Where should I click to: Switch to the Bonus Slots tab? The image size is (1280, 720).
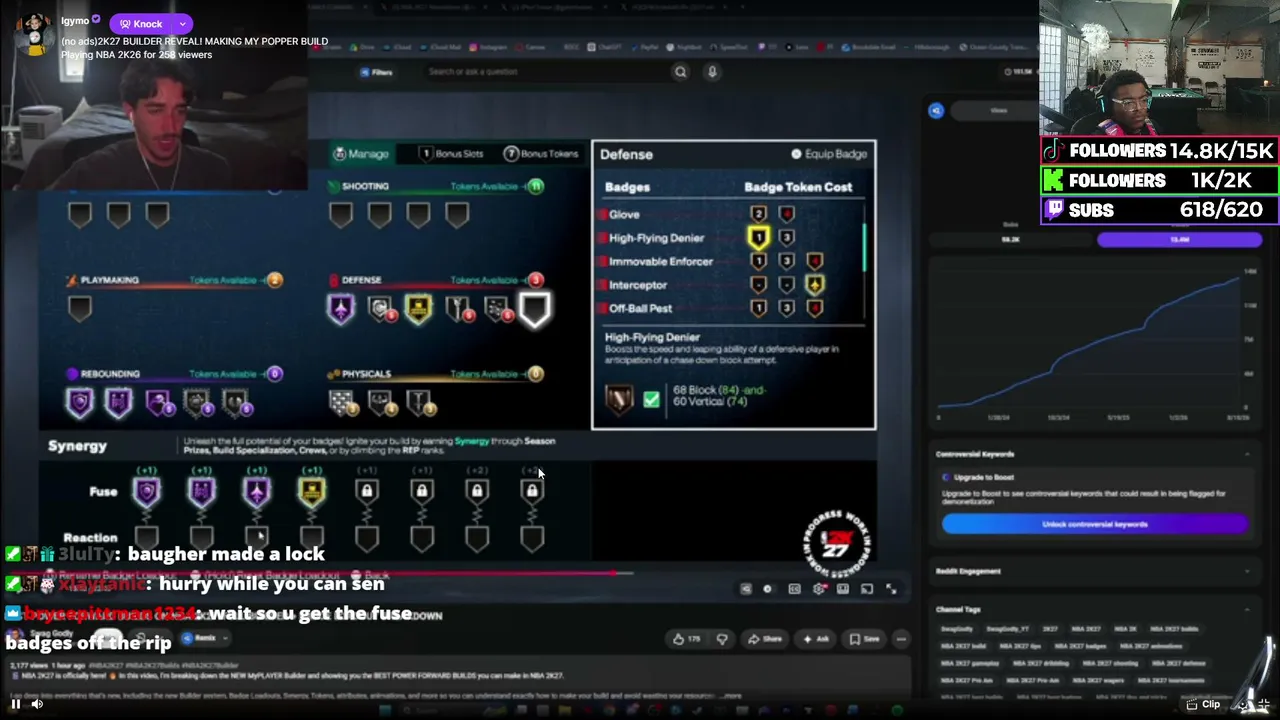pos(451,154)
